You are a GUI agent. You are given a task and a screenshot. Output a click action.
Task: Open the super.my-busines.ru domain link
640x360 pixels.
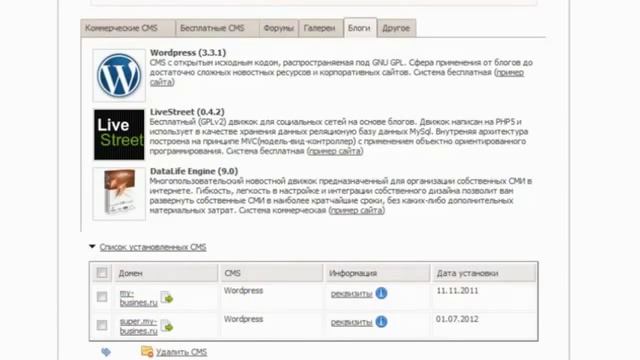tap(139, 326)
